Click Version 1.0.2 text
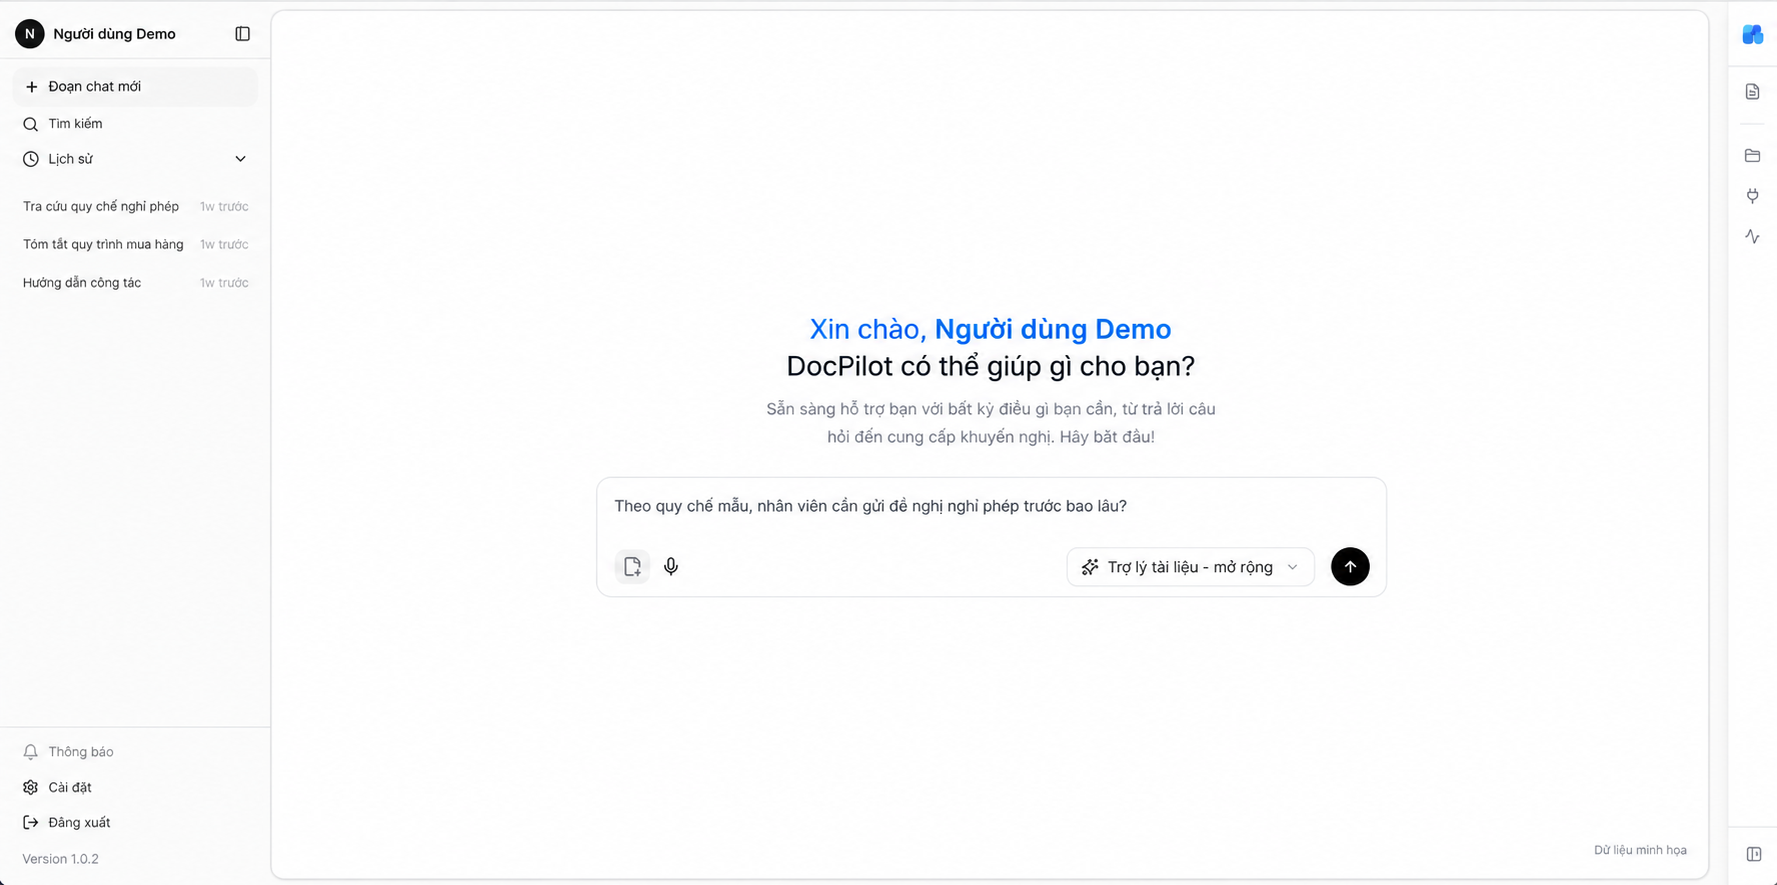Image resolution: width=1777 pixels, height=885 pixels. click(60, 859)
